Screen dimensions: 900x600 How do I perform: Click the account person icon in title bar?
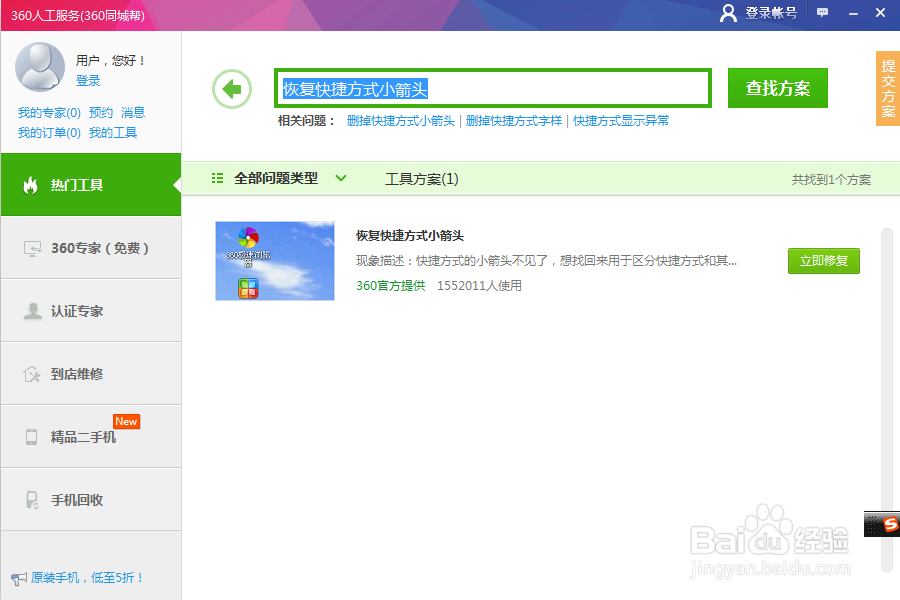point(728,13)
